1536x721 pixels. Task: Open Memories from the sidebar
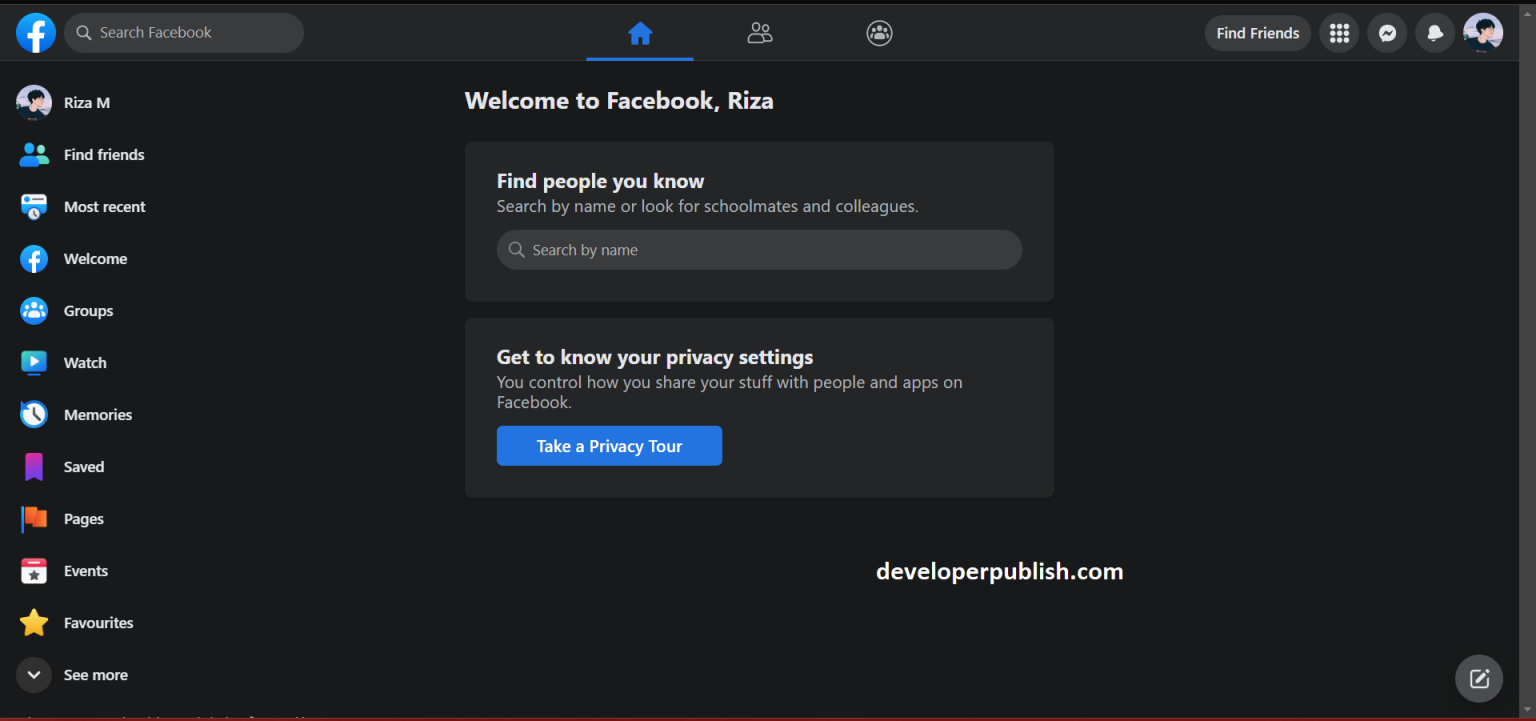97,414
